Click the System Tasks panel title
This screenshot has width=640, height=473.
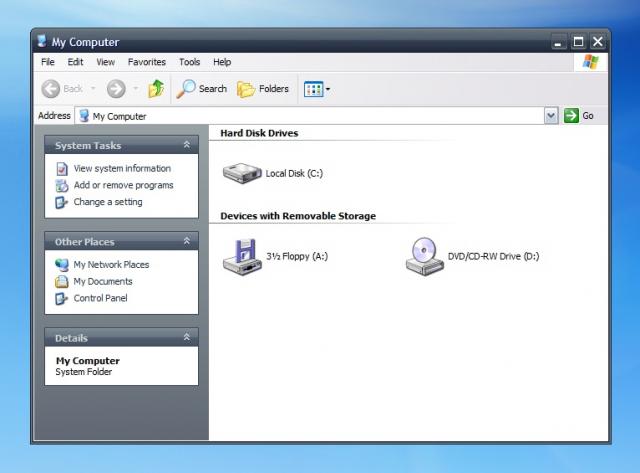(88, 146)
